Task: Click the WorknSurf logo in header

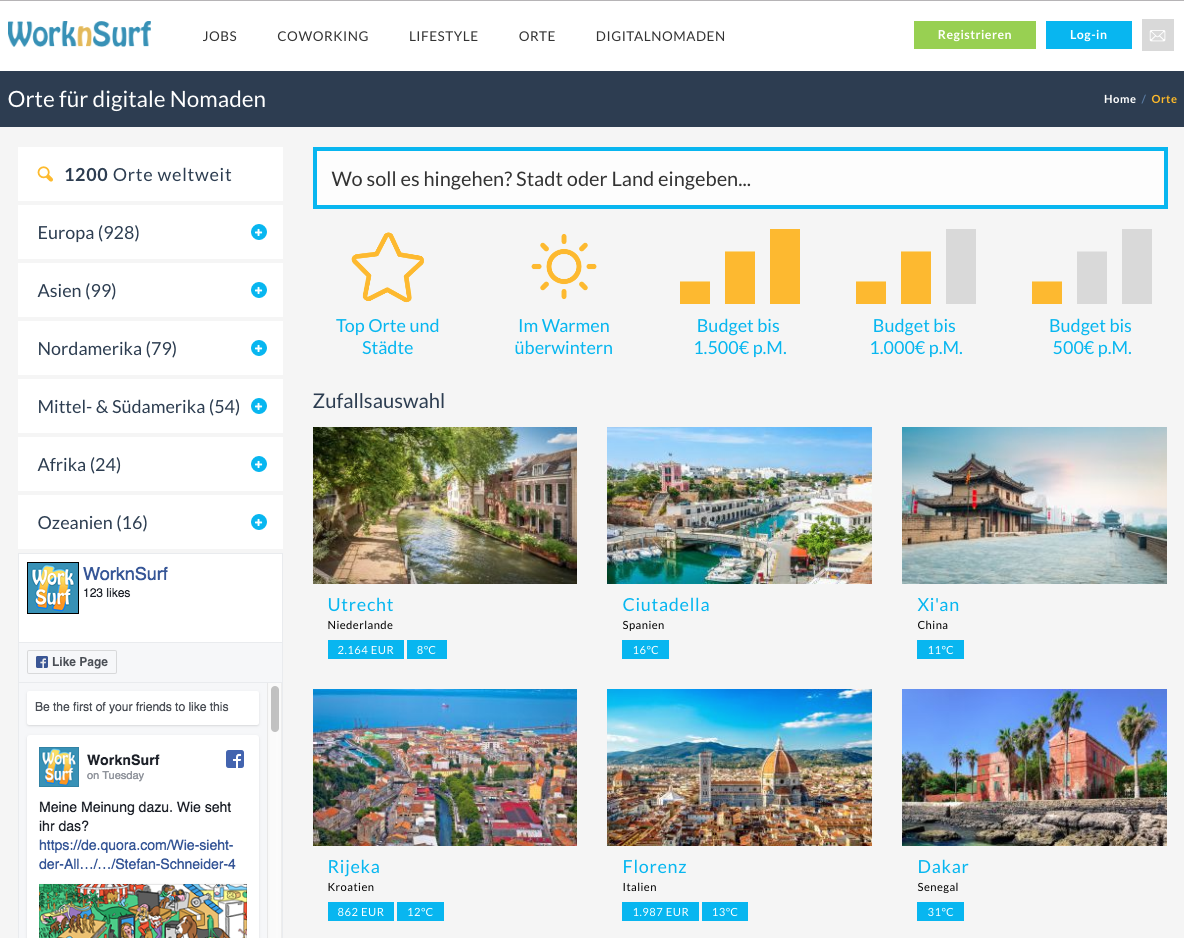Action: point(79,34)
